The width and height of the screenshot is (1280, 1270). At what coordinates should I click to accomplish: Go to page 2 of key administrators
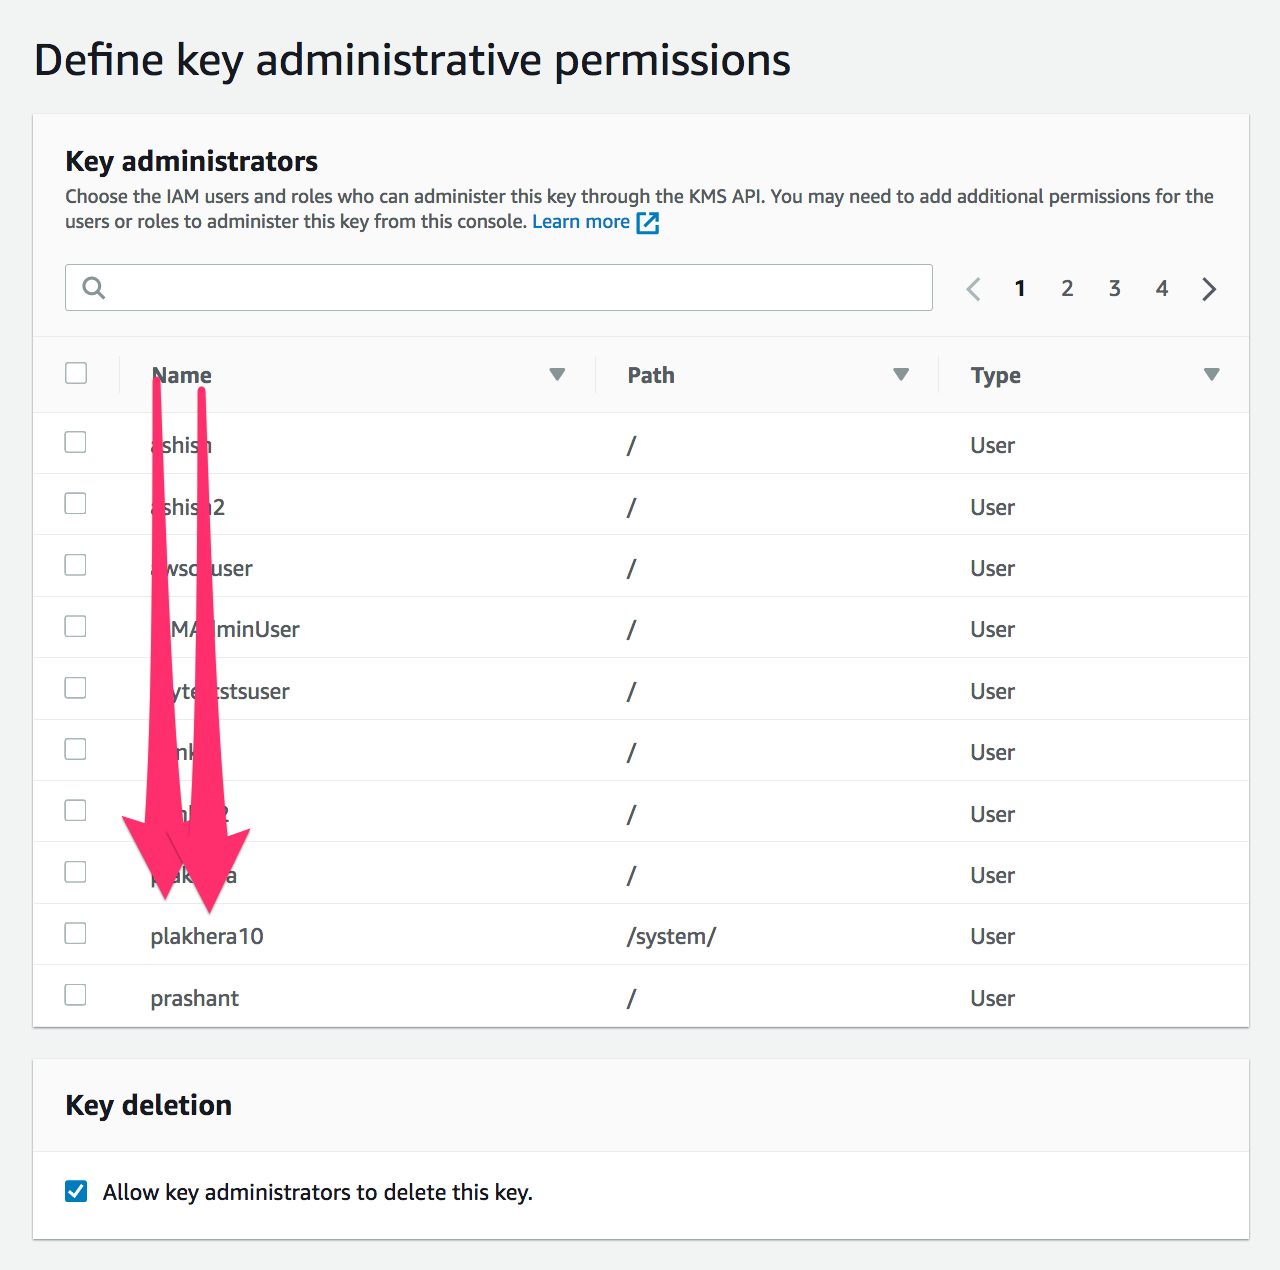pyautogui.click(x=1067, y=288)
